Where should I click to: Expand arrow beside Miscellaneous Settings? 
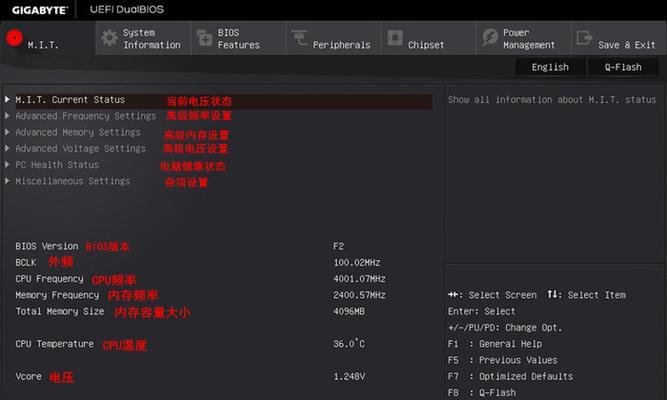pos(8,181)
